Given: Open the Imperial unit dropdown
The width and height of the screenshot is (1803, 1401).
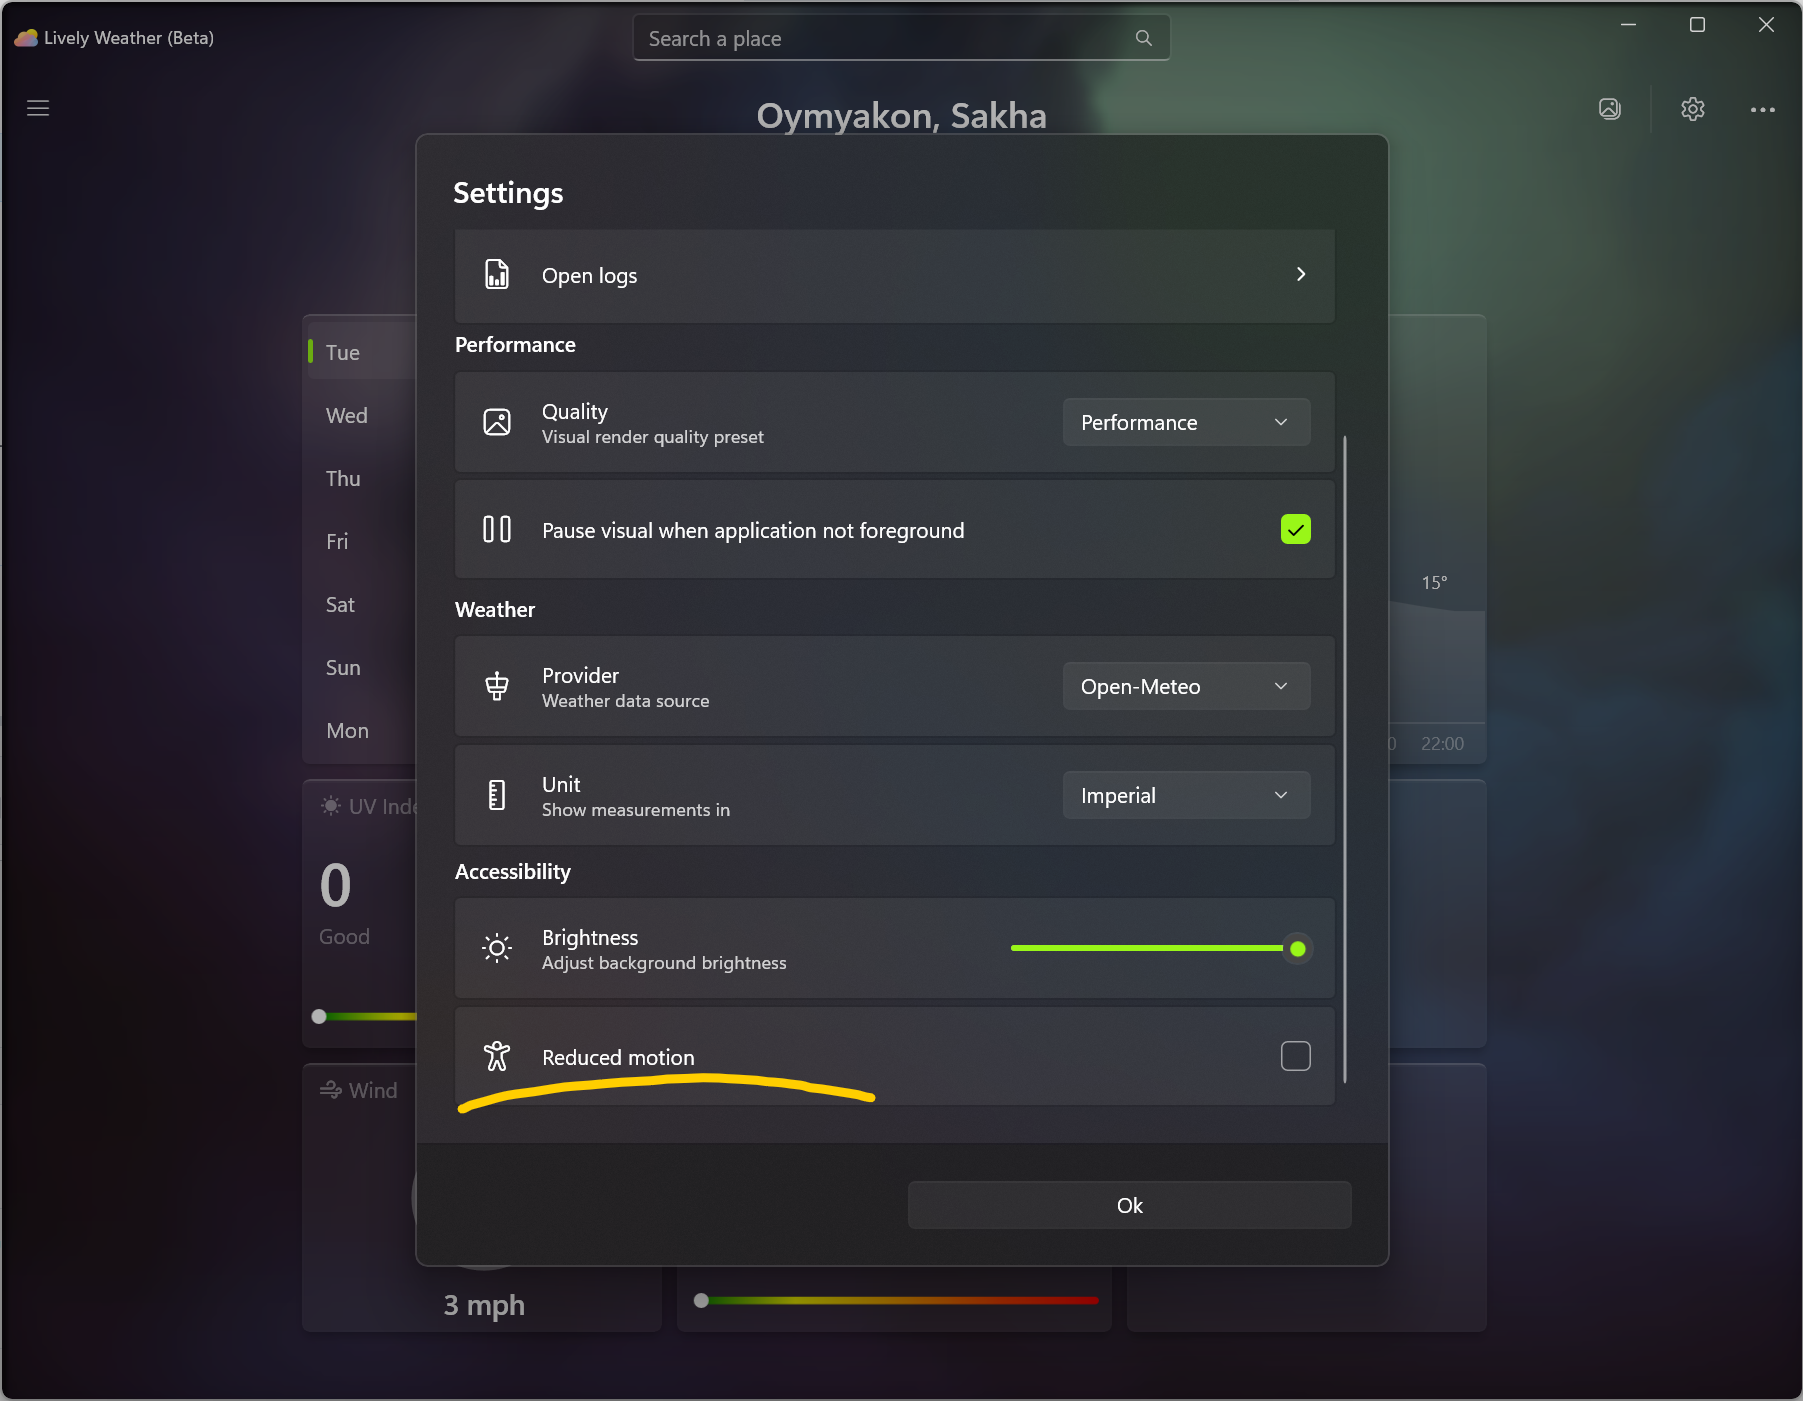Looking at the screenshot, I should [x=1185, y=795].
